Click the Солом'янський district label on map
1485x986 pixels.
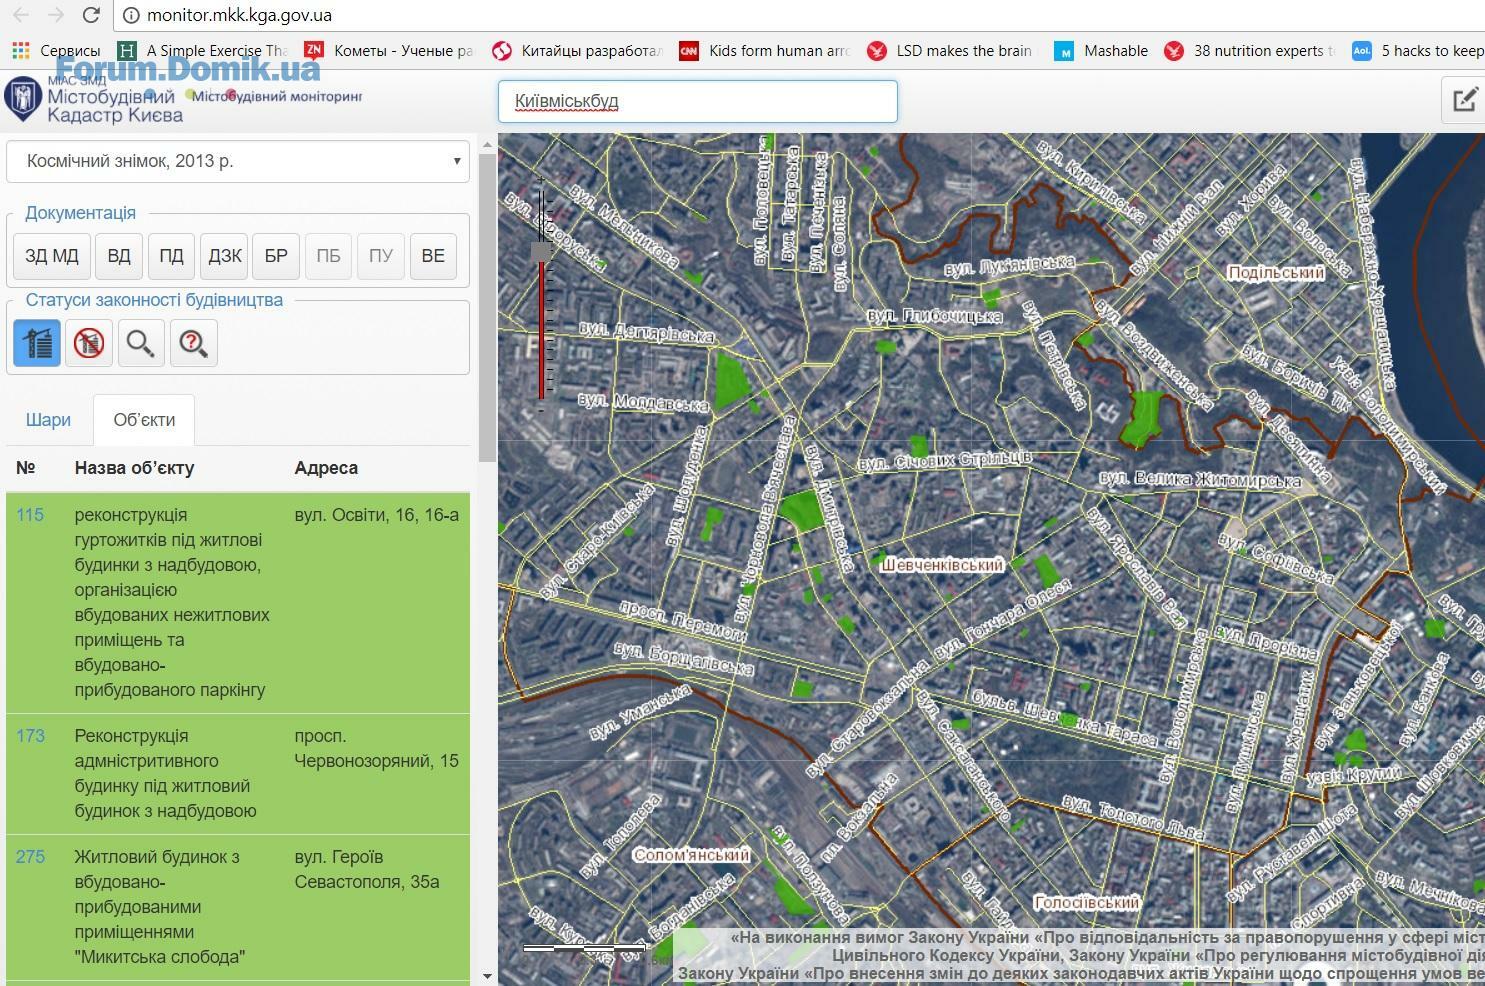click(691, 855)
